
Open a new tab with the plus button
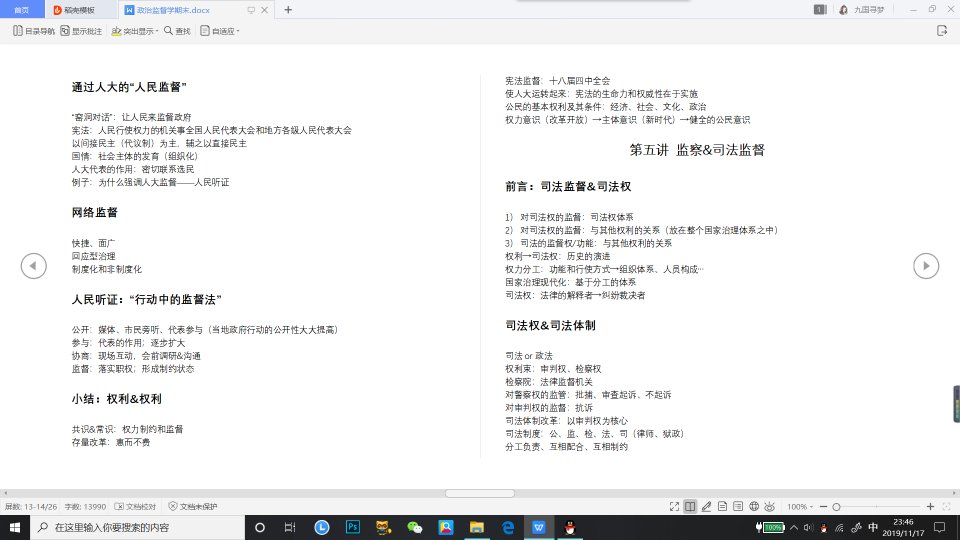pyautogui.click(x=288, y=10)
